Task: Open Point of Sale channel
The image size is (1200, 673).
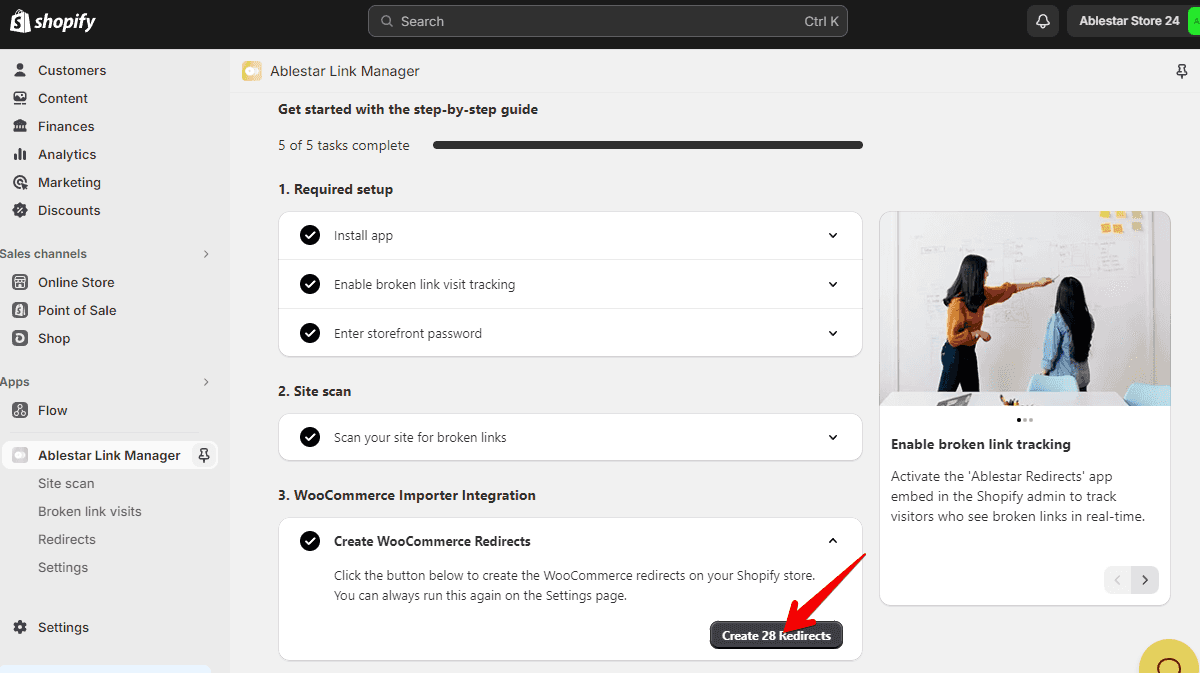Action: click(x=77, y=310)
